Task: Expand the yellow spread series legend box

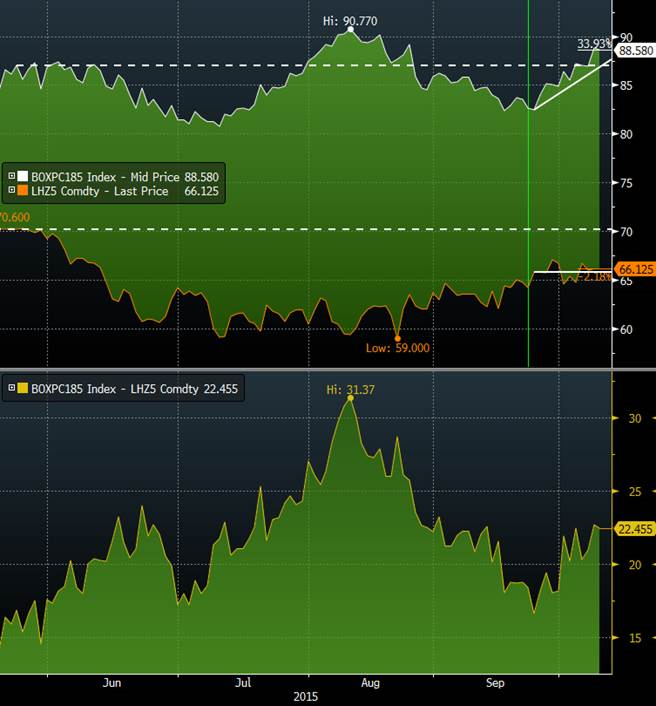Action: 11,388
